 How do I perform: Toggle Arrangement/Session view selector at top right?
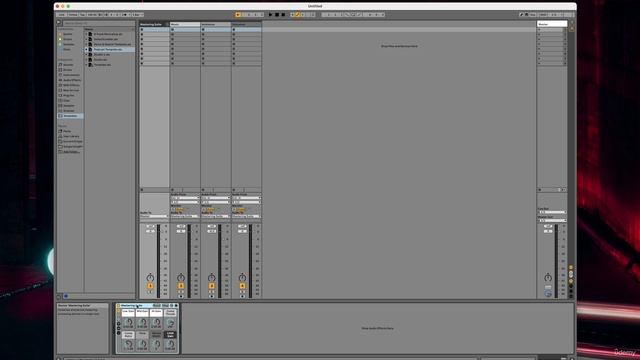[x=572, y=23]
